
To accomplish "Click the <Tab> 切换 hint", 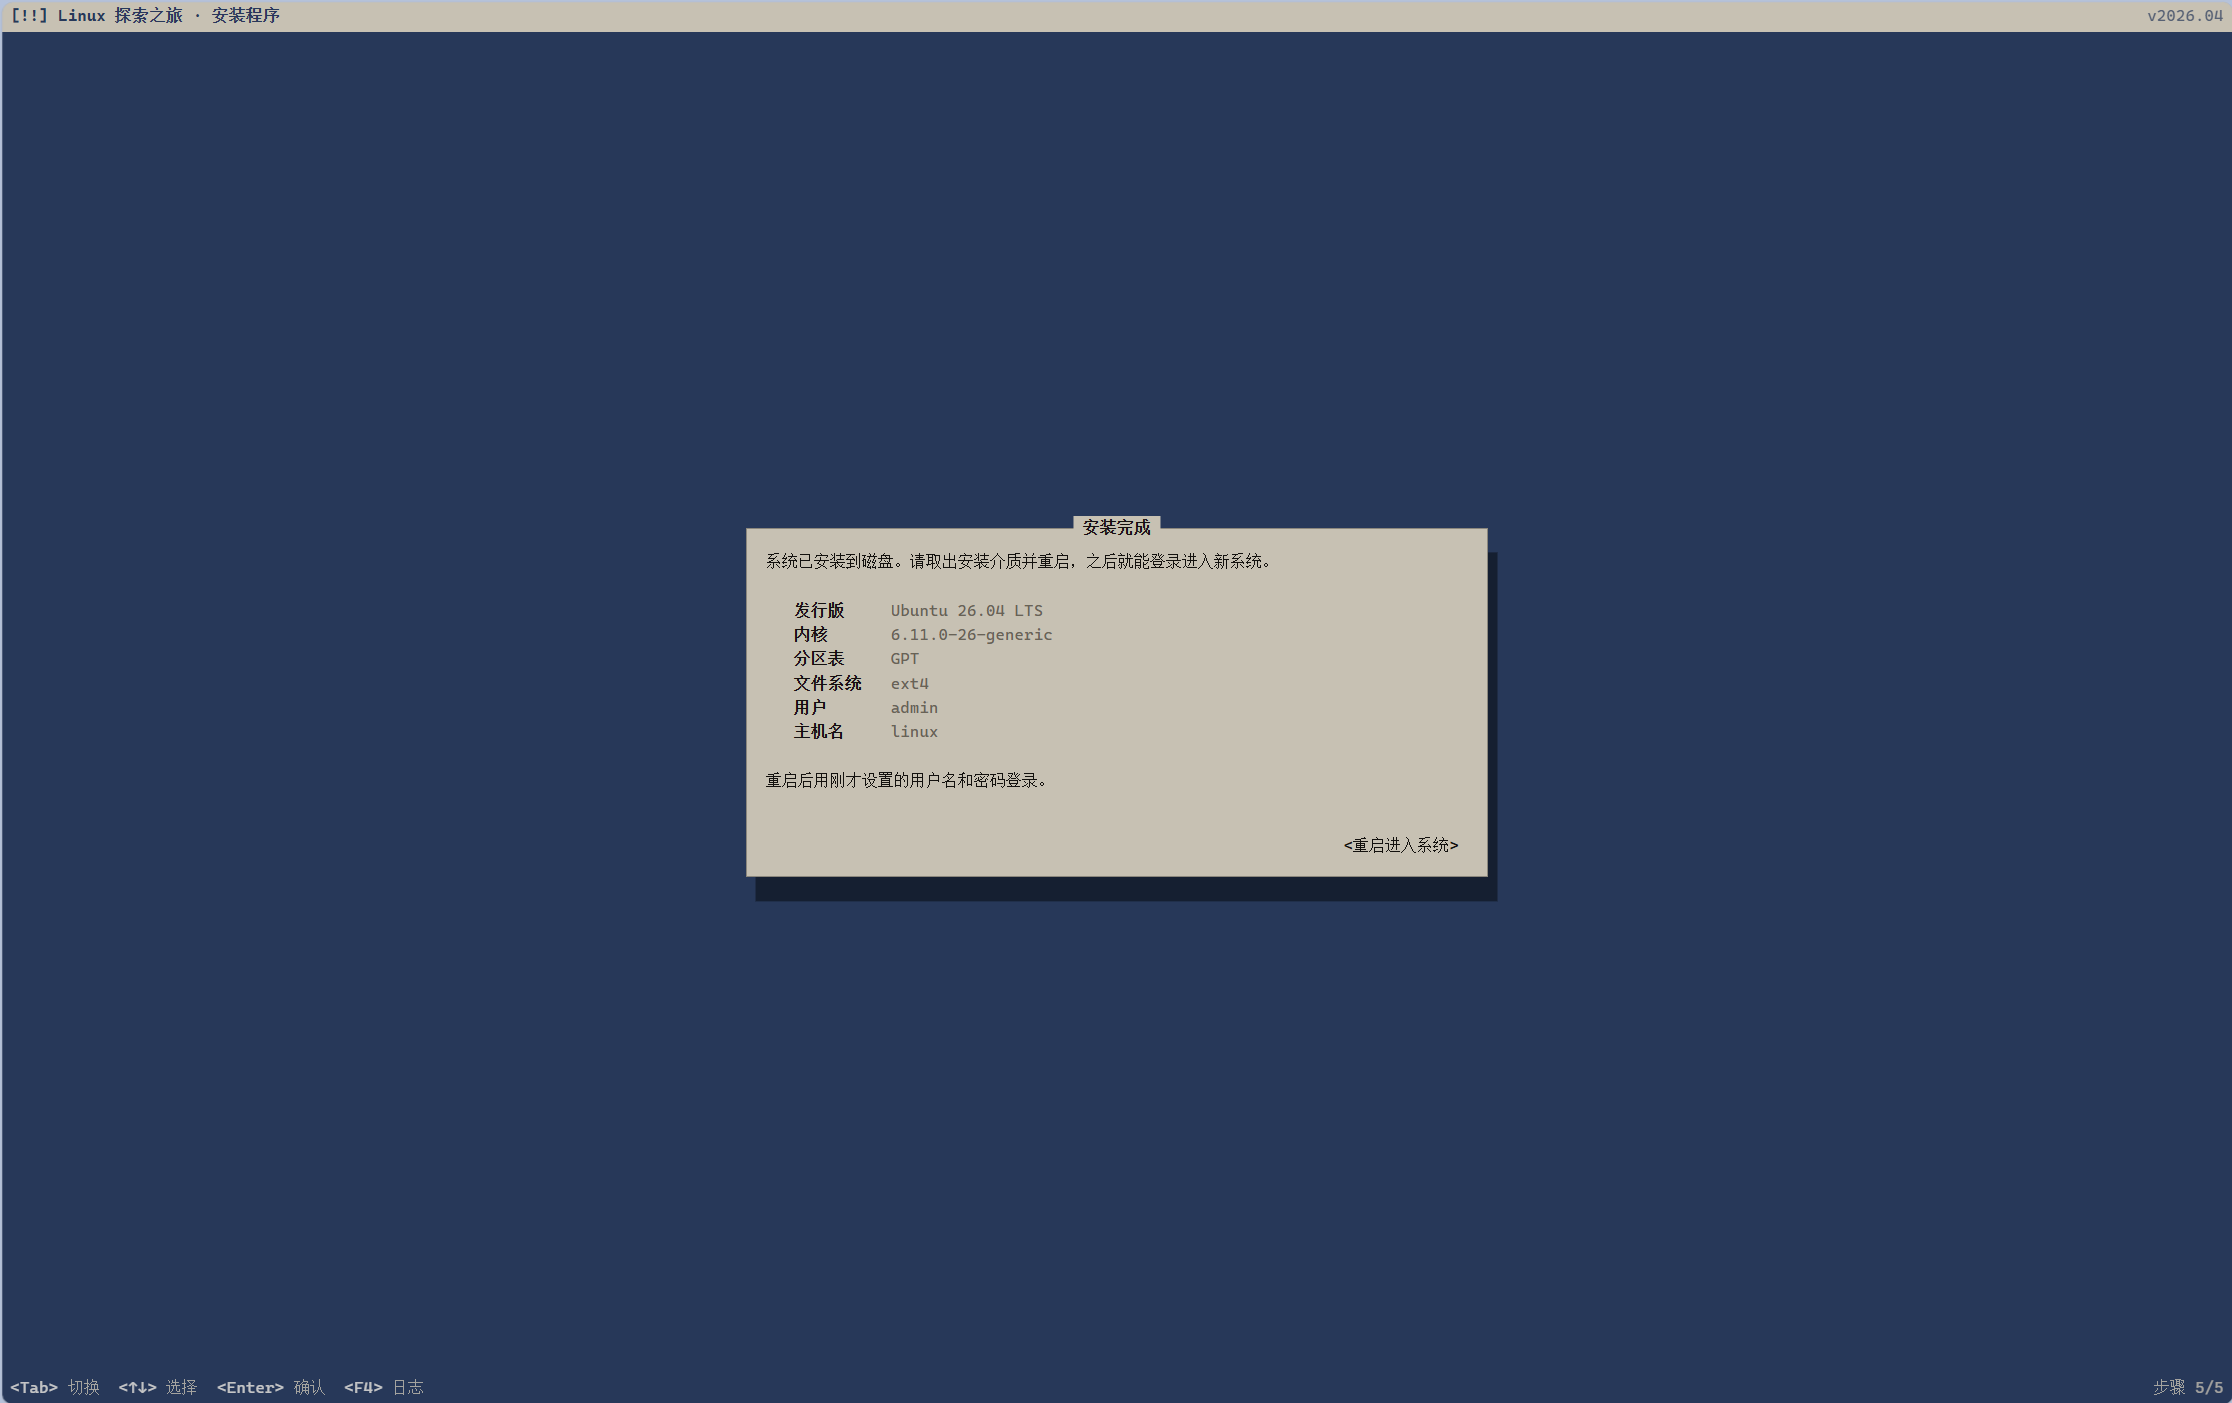I will tap(55, 1387).
